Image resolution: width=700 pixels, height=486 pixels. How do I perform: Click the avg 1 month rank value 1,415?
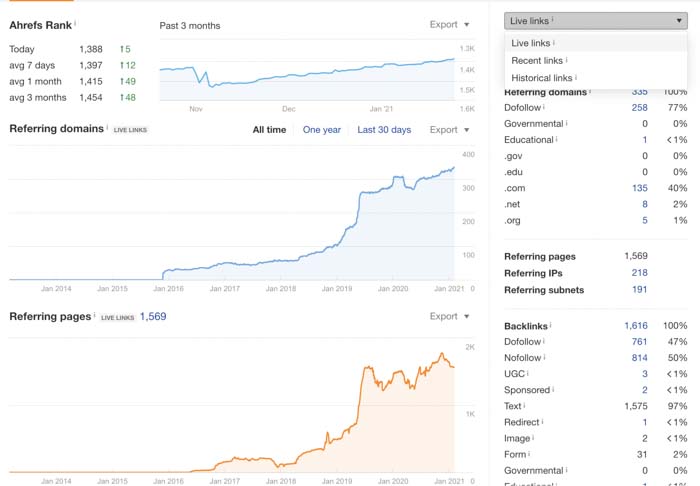point(91,81)
